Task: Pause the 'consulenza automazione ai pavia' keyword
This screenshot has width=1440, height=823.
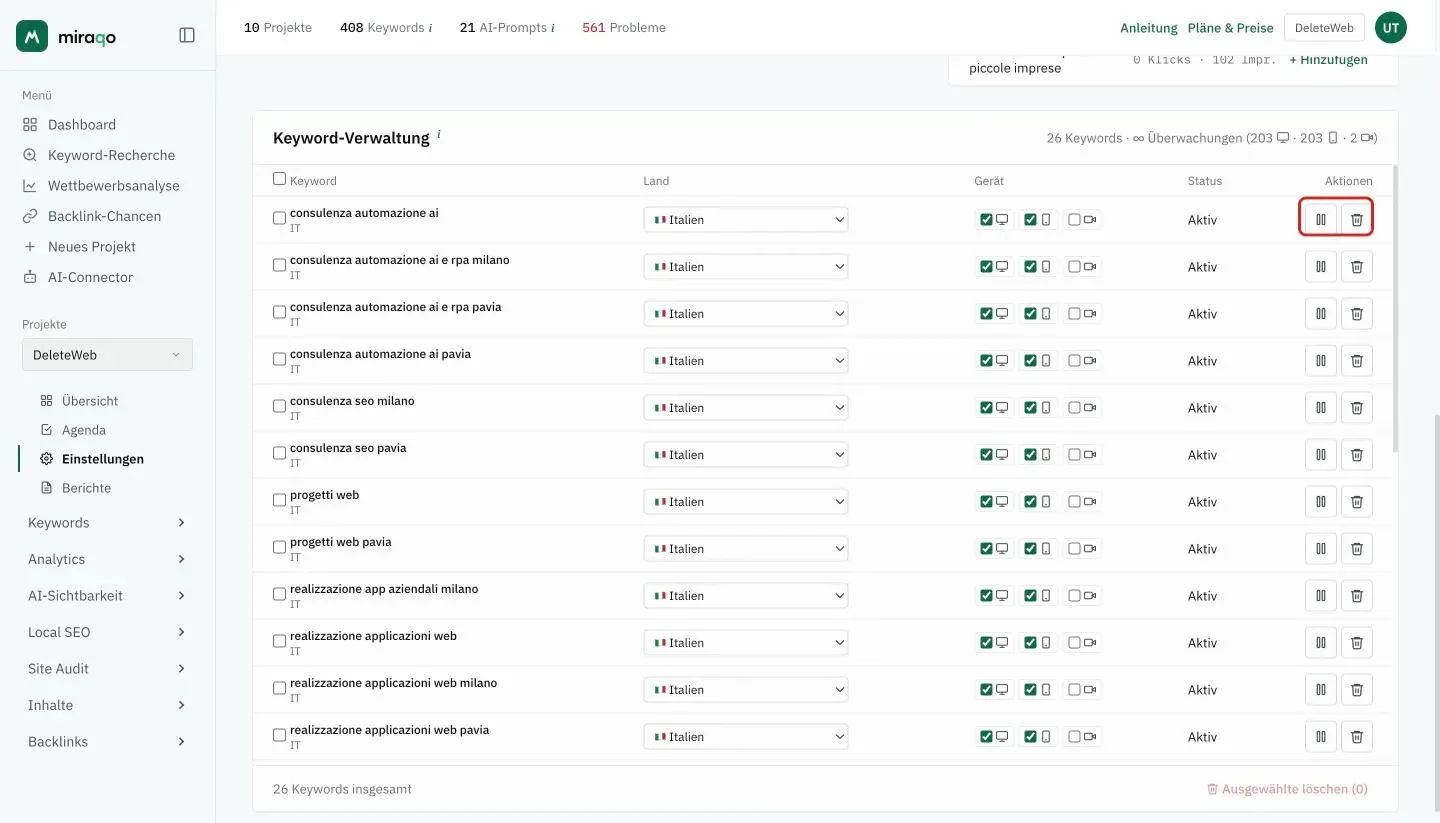Action: [1320, 360]
